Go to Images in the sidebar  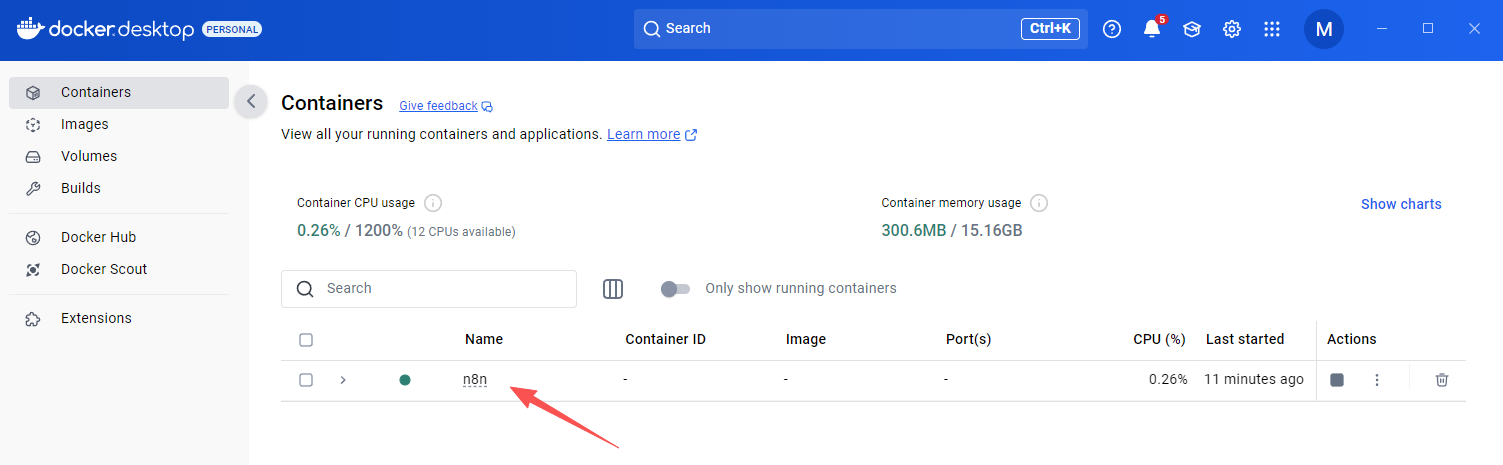point(84,124)
